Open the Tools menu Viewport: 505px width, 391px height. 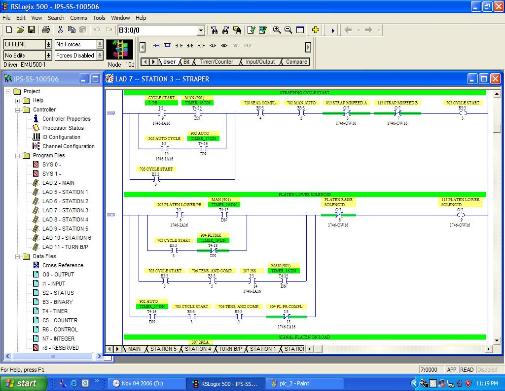coord(99,18)
